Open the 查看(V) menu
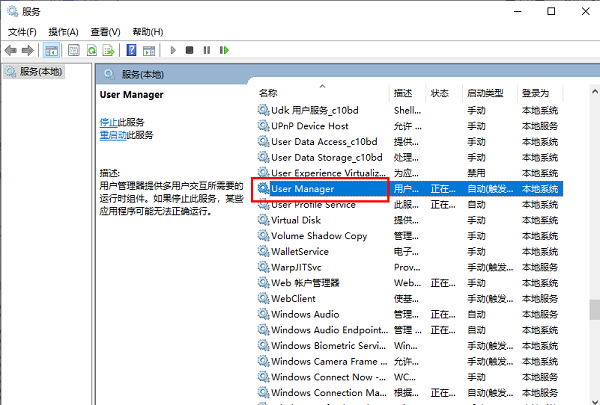Viewport: 600px width, 405px height. click(x=108, y=31)
